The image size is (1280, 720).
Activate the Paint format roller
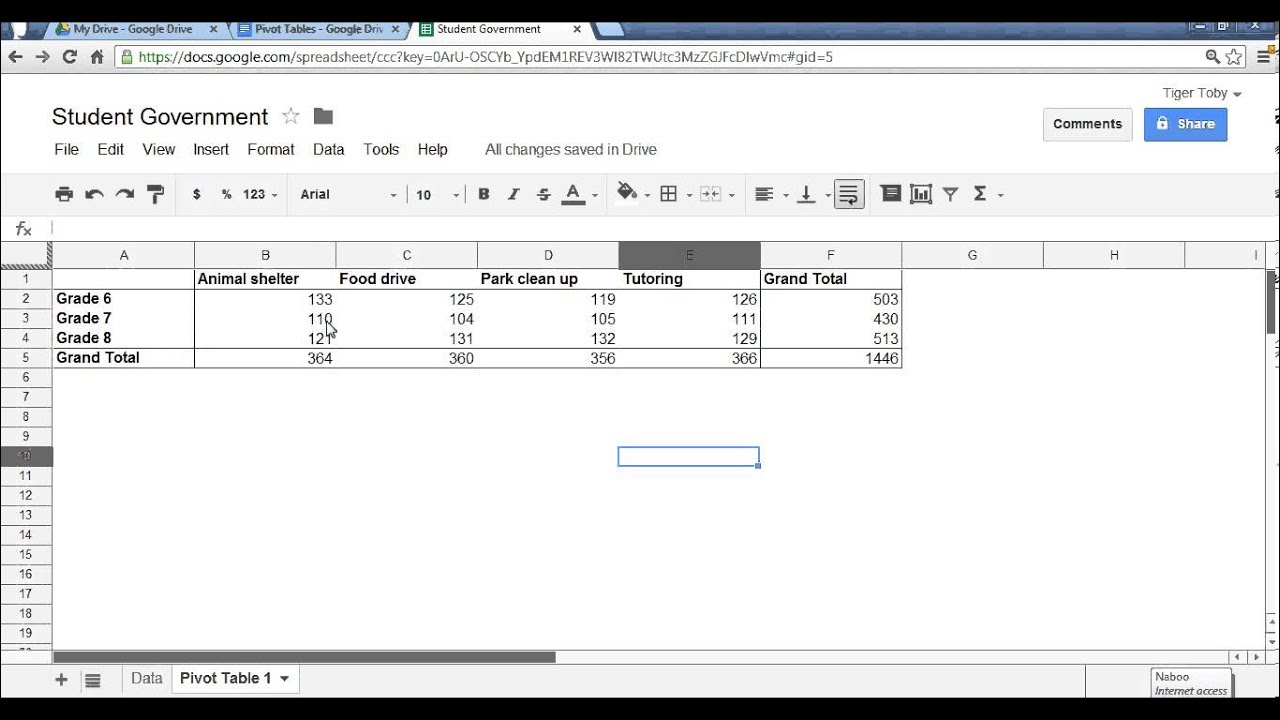point(155,194)
